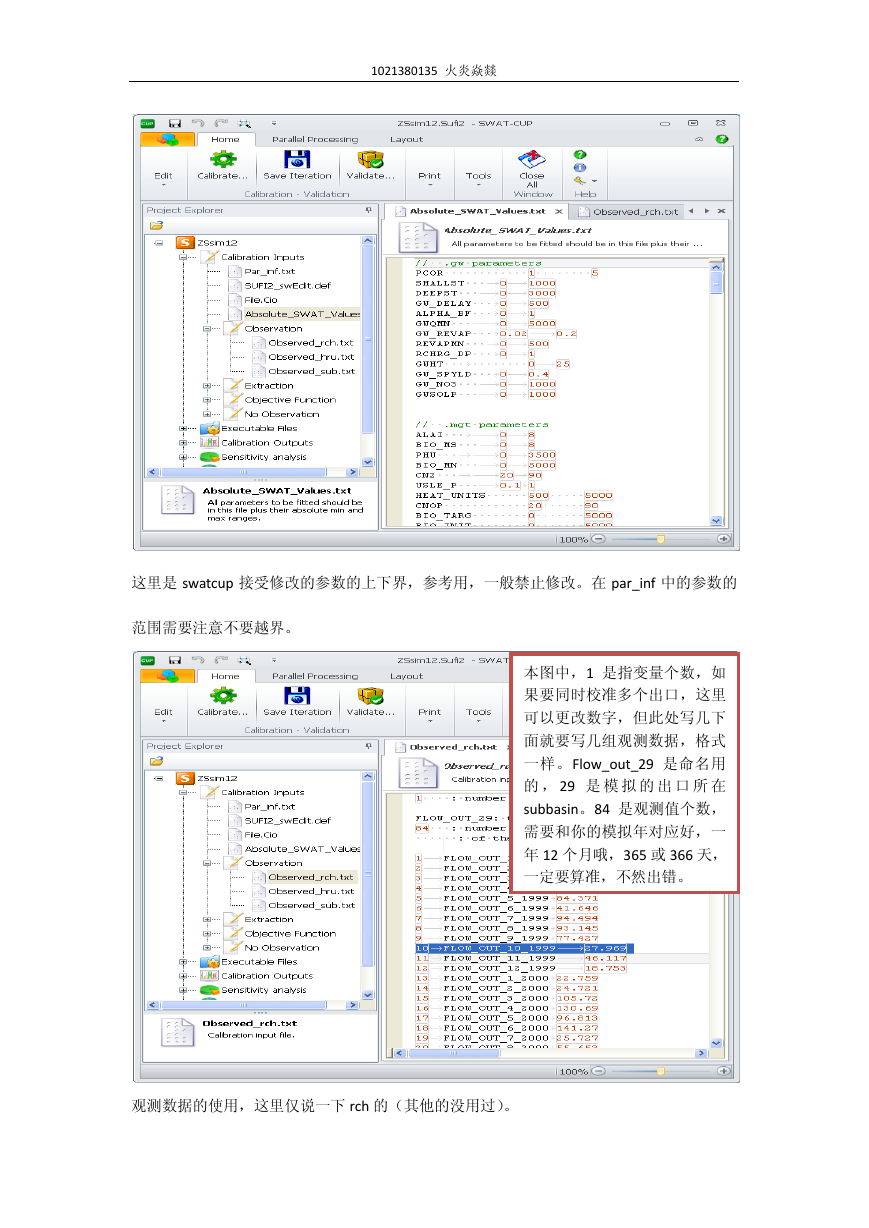
Task: Click save icon in top window's quick access bar
Action: pos(174,124)
